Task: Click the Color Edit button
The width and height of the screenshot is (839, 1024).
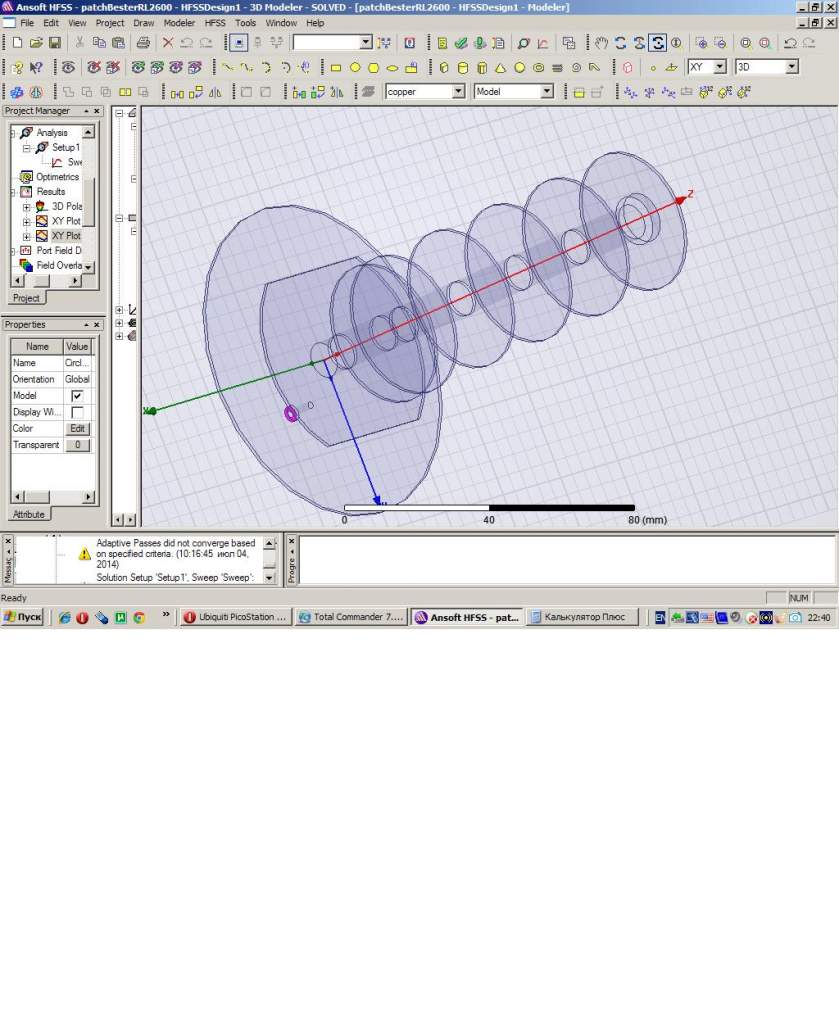Action: pyautogui.click(x=77, y=428)
